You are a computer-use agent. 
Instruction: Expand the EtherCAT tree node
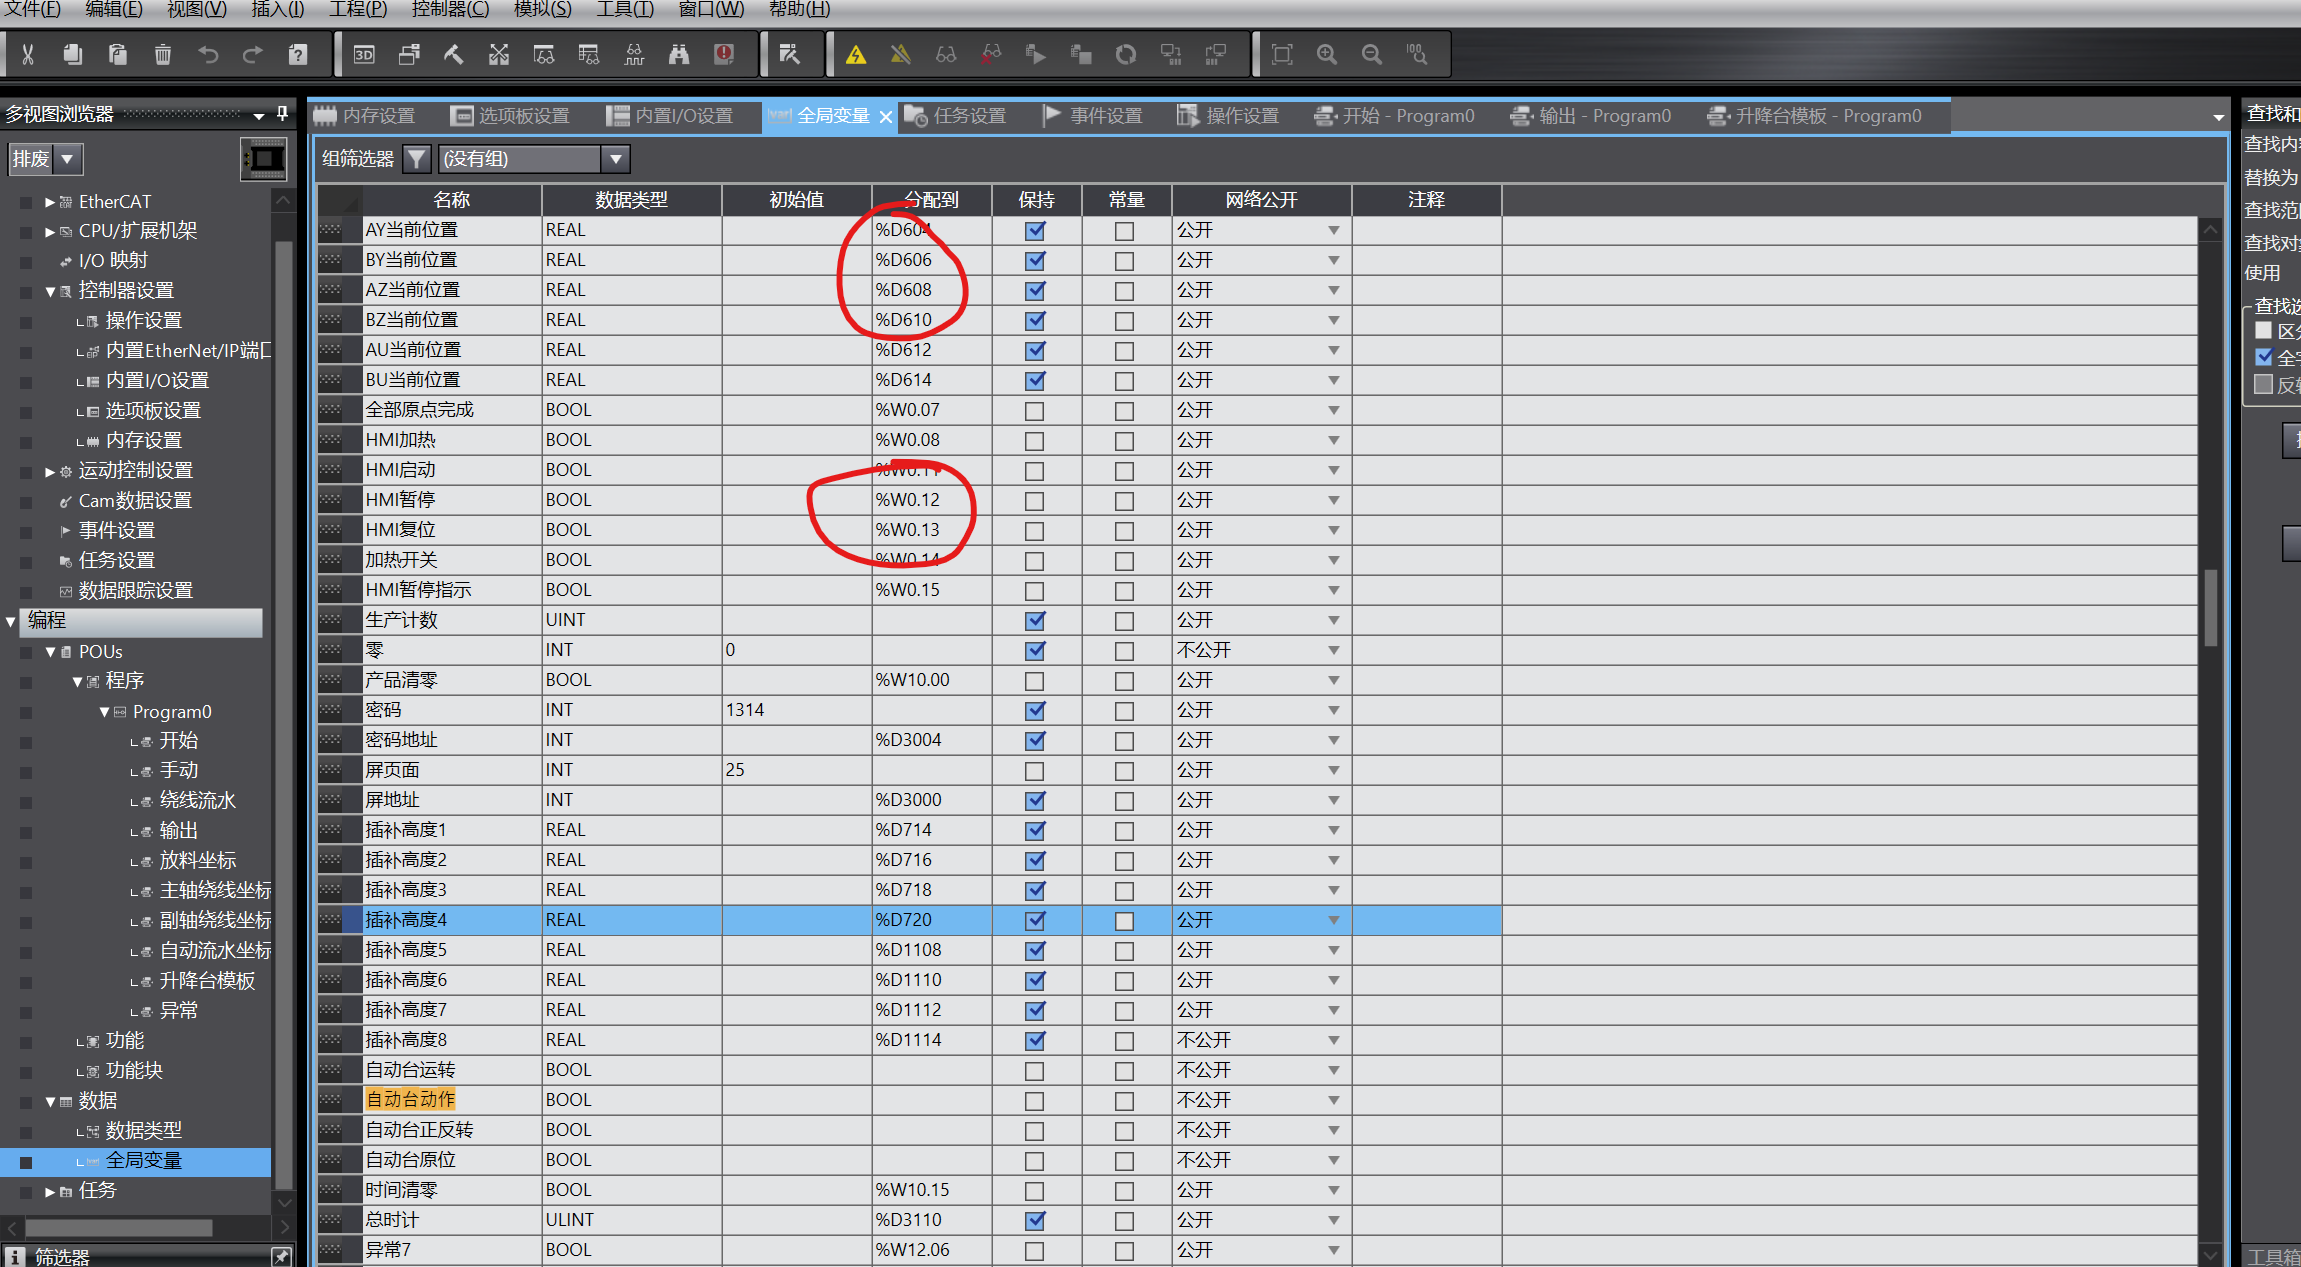(50, 202)
